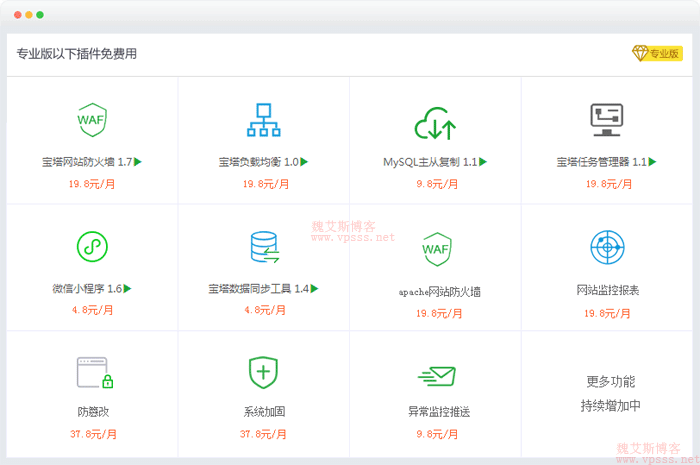Select the 系统加固 shield plus icon
Image resolution: width=700 pixels, height=465 pixels.
263,372
